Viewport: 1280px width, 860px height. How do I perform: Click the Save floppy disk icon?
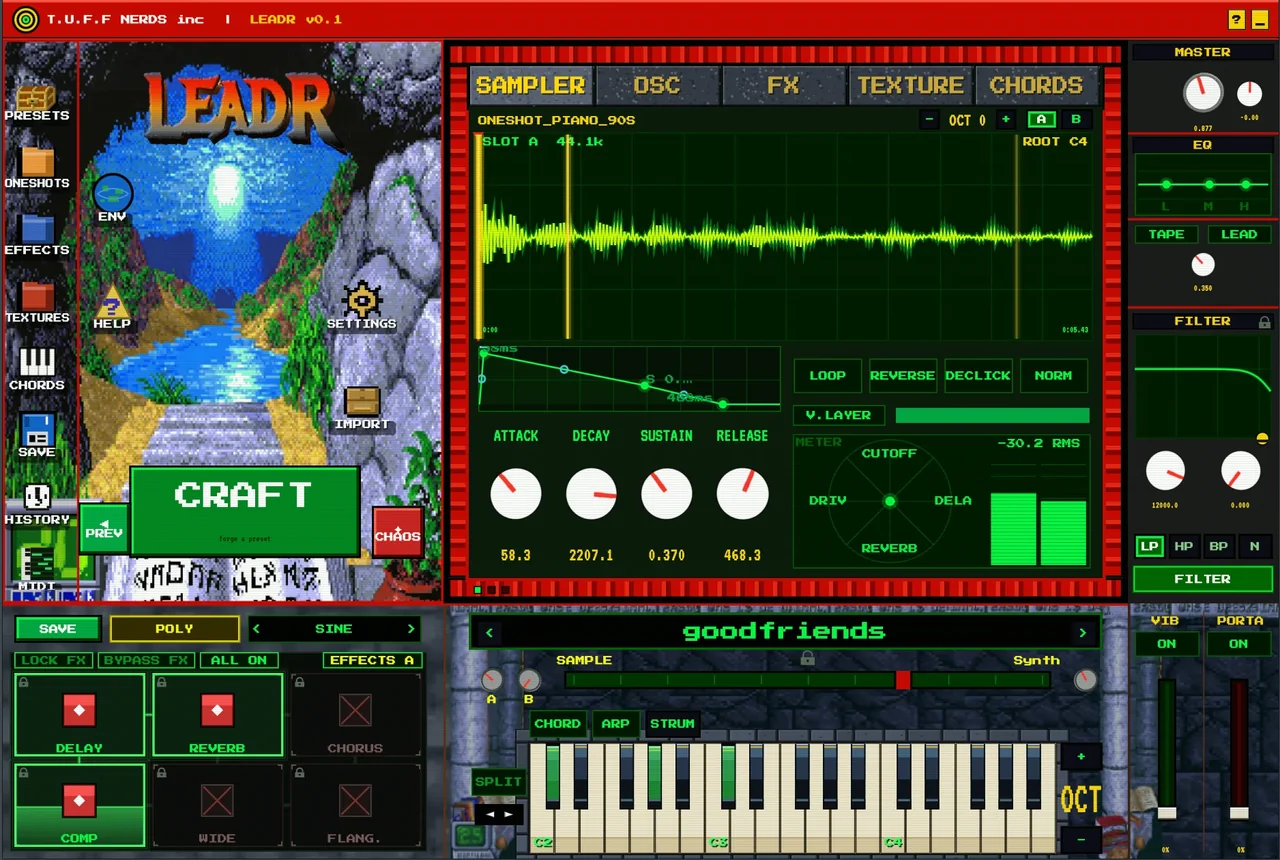pyautogui.click(x=37, y=430)
